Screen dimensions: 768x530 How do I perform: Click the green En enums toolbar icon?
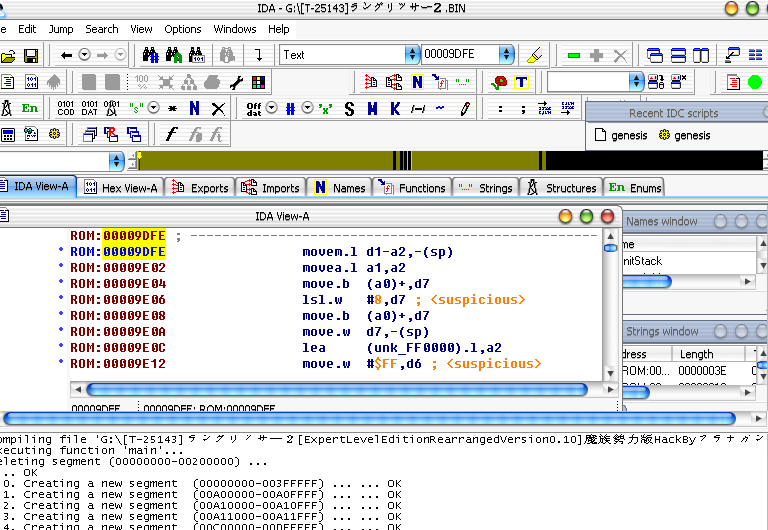point(30,108)
